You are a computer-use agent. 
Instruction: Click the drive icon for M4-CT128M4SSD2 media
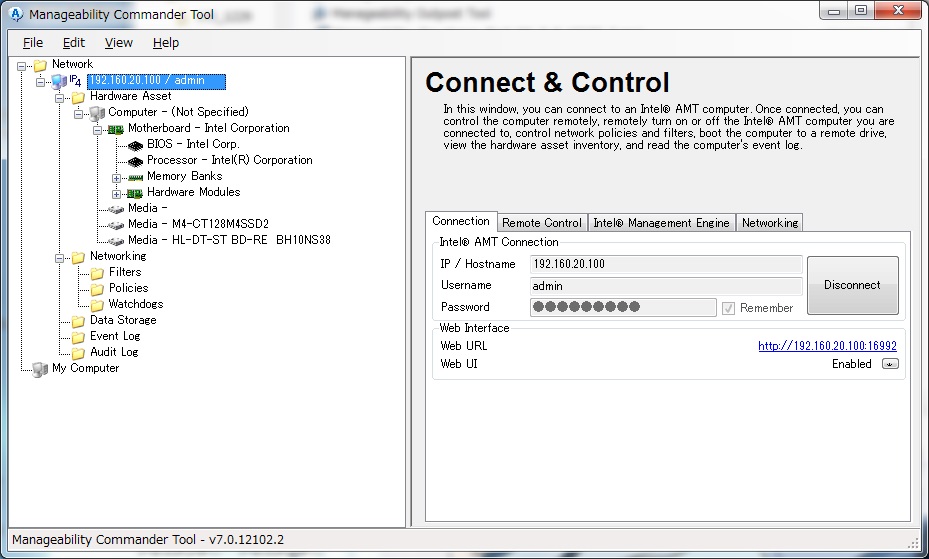click(116, 225)
